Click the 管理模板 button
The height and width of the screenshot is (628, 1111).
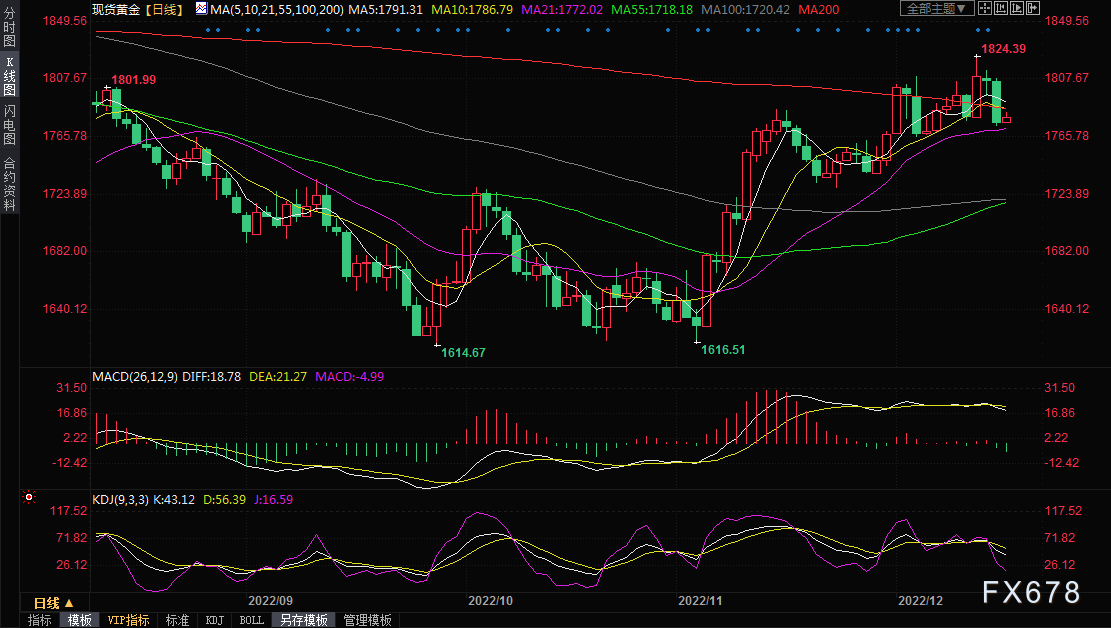pyautogui.click(x=367, y=620)
